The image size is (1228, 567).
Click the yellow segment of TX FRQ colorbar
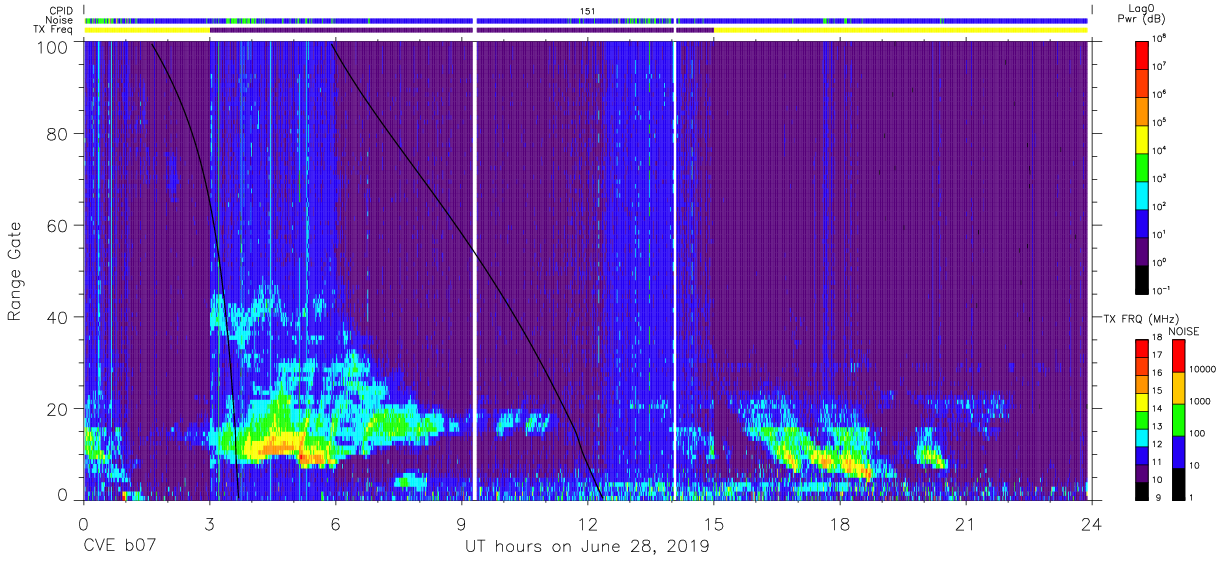pyautogui.click(x=1144, y=401)
